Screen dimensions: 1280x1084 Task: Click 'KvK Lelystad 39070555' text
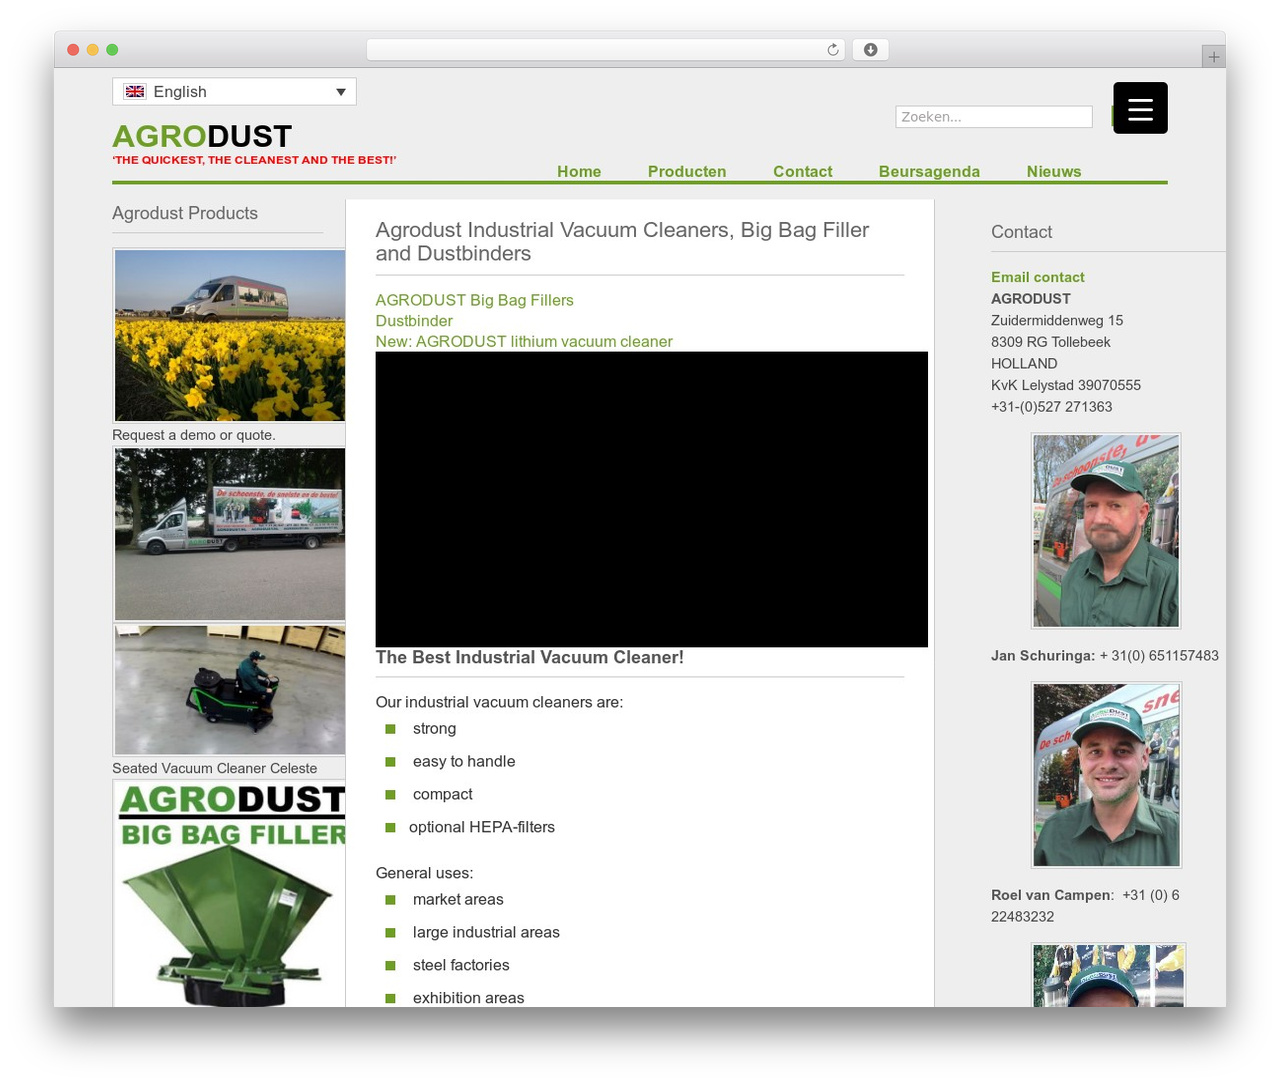[x=1066, y=385]
